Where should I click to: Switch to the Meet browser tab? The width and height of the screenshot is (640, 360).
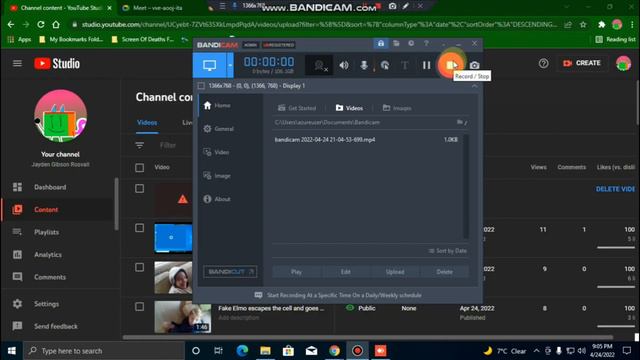coord(157,8)
